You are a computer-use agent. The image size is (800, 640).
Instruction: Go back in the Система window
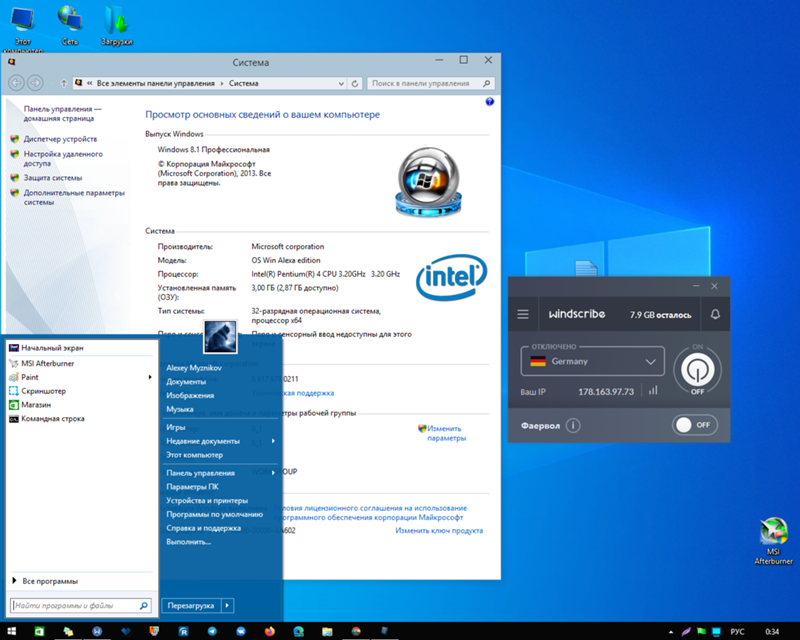[16, 82]
